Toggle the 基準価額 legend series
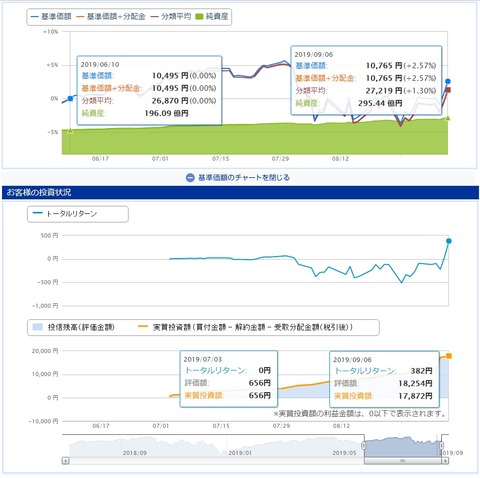 pyautogui.click(x=51, y=16)
